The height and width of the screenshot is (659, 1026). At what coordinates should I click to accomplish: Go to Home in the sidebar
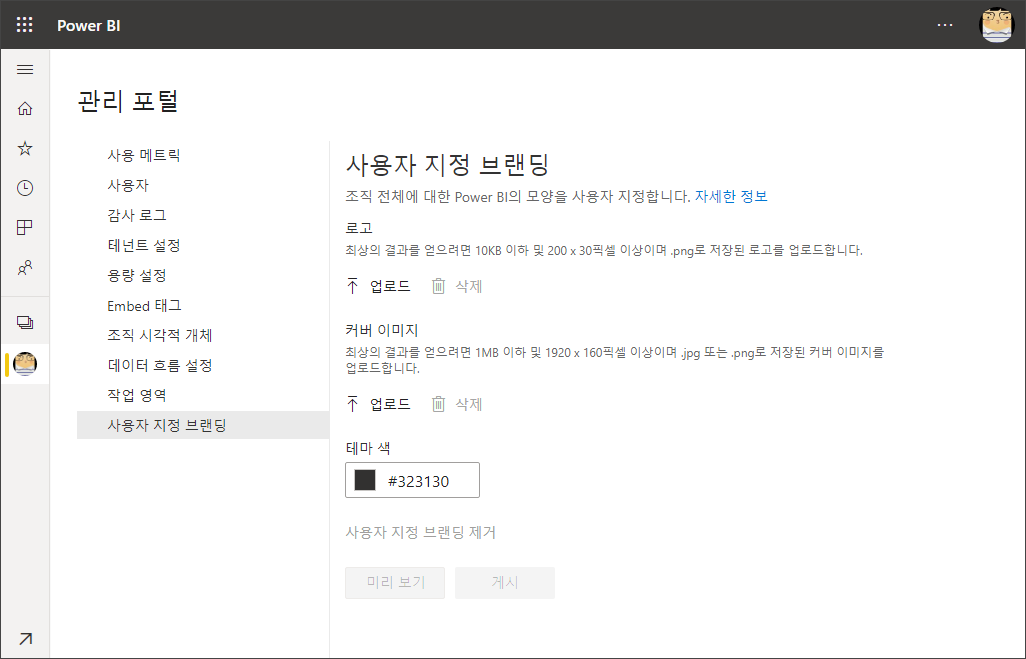click(x=25, y=109)
